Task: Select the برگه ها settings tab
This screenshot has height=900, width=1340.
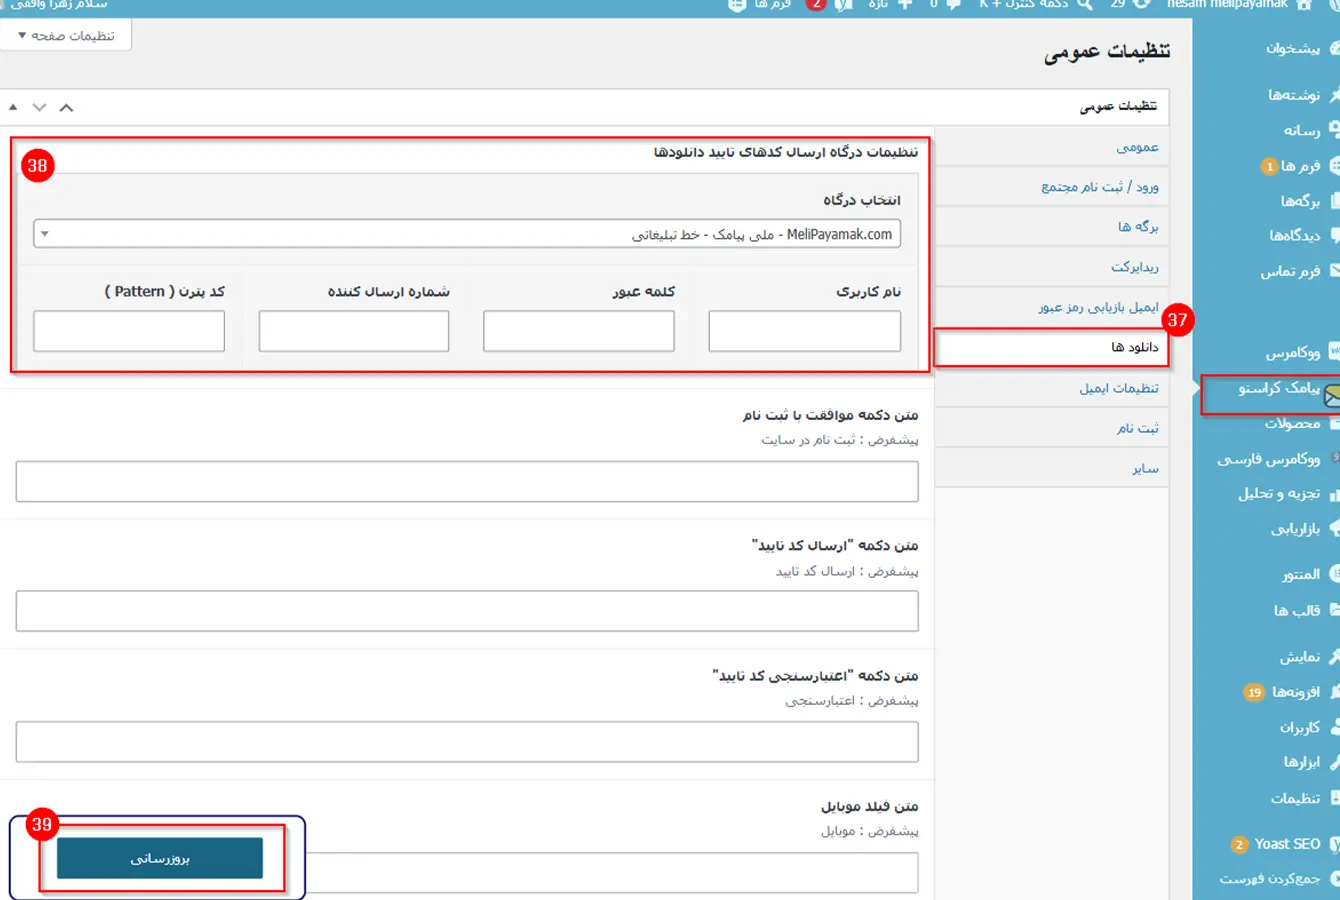Action: tap(1051, 227)
